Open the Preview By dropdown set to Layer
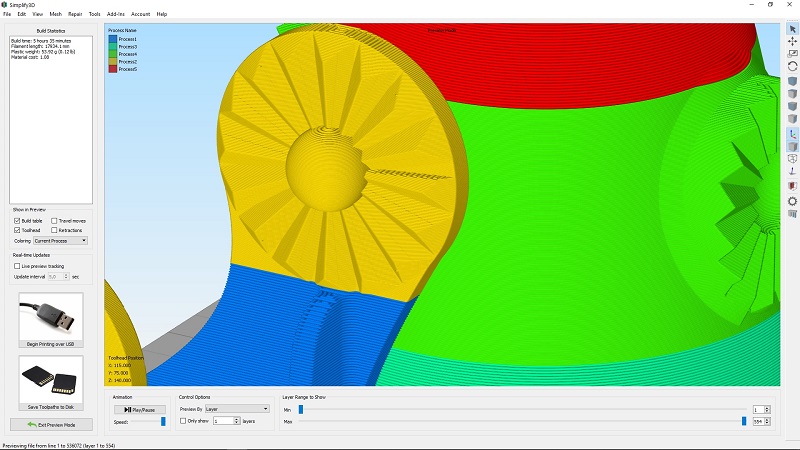The image size is (800, 450). click(237, 409)
